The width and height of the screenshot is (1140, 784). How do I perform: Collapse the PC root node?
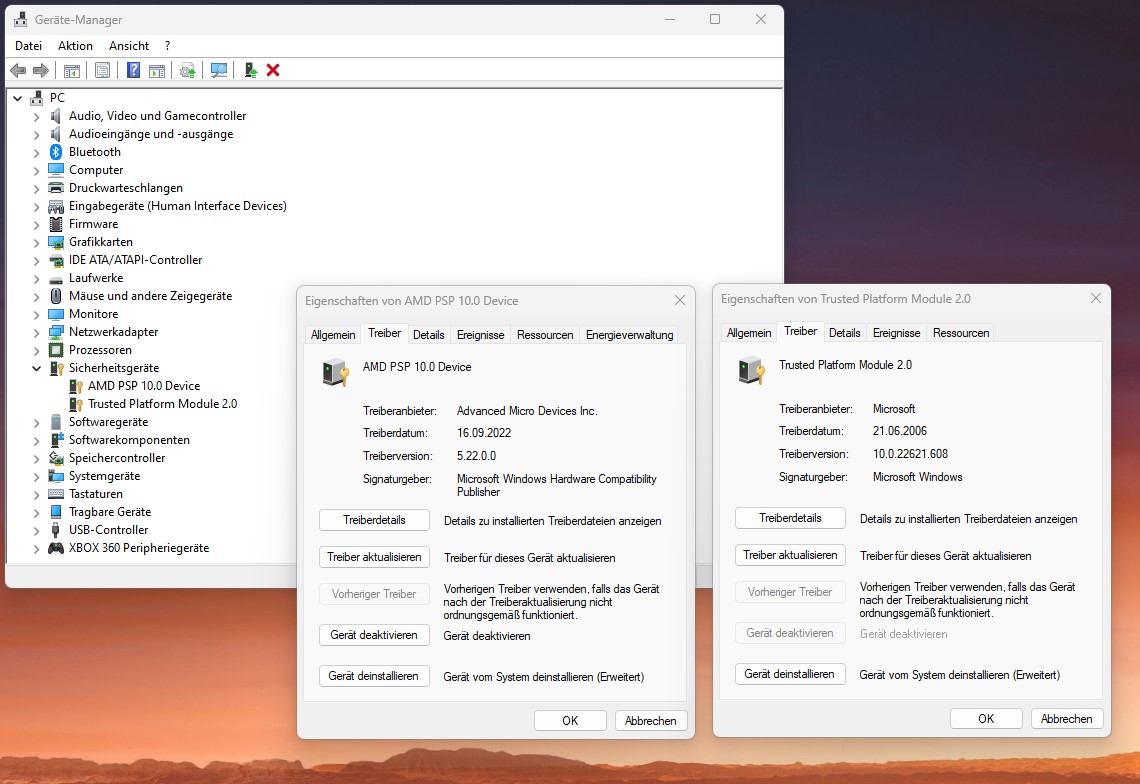(x=17, y=97)
